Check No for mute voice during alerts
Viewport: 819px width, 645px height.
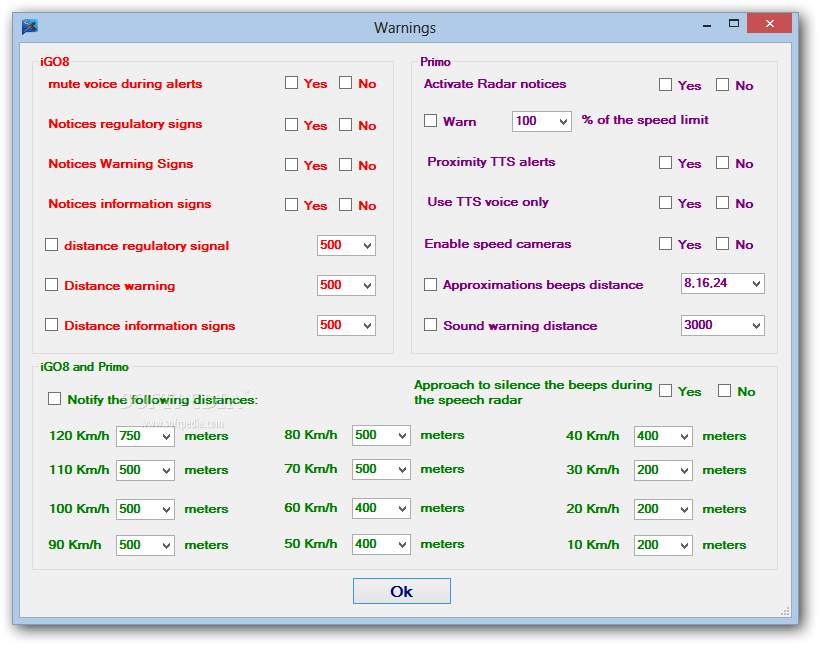[x=345, y=83]
